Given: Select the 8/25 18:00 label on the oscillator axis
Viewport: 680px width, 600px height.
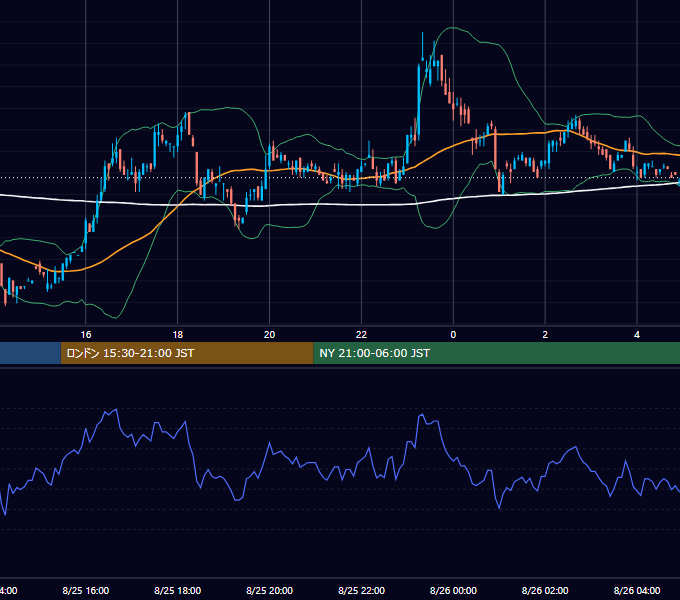Looking at the screenshot, I should point(178,590).
